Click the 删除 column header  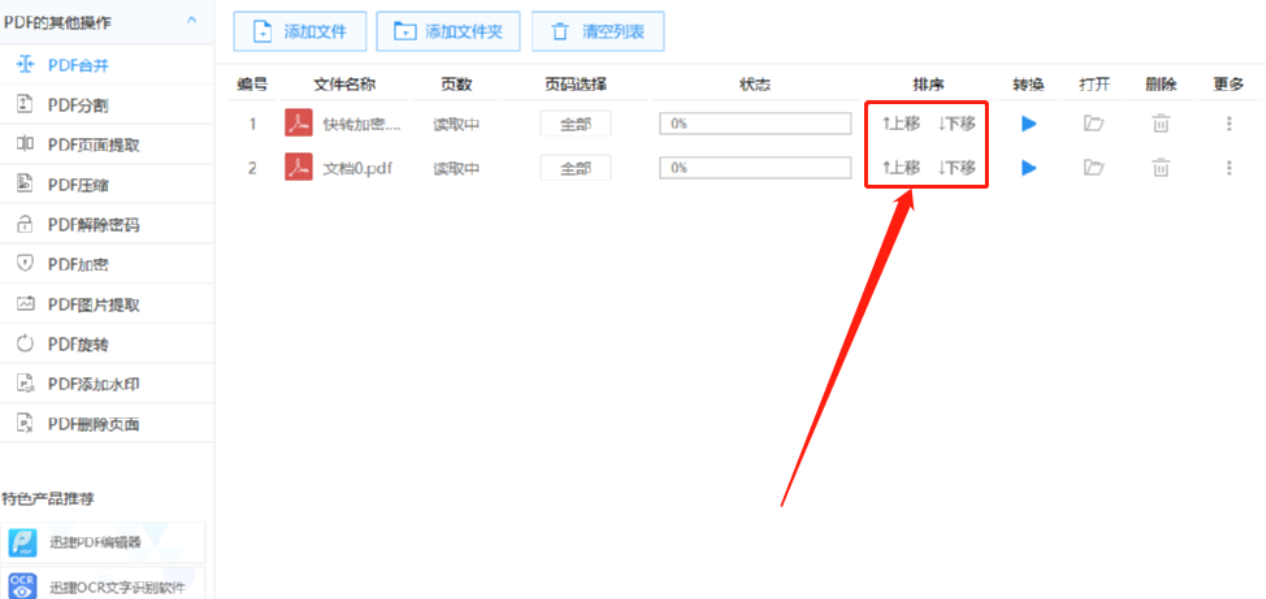1160,85
